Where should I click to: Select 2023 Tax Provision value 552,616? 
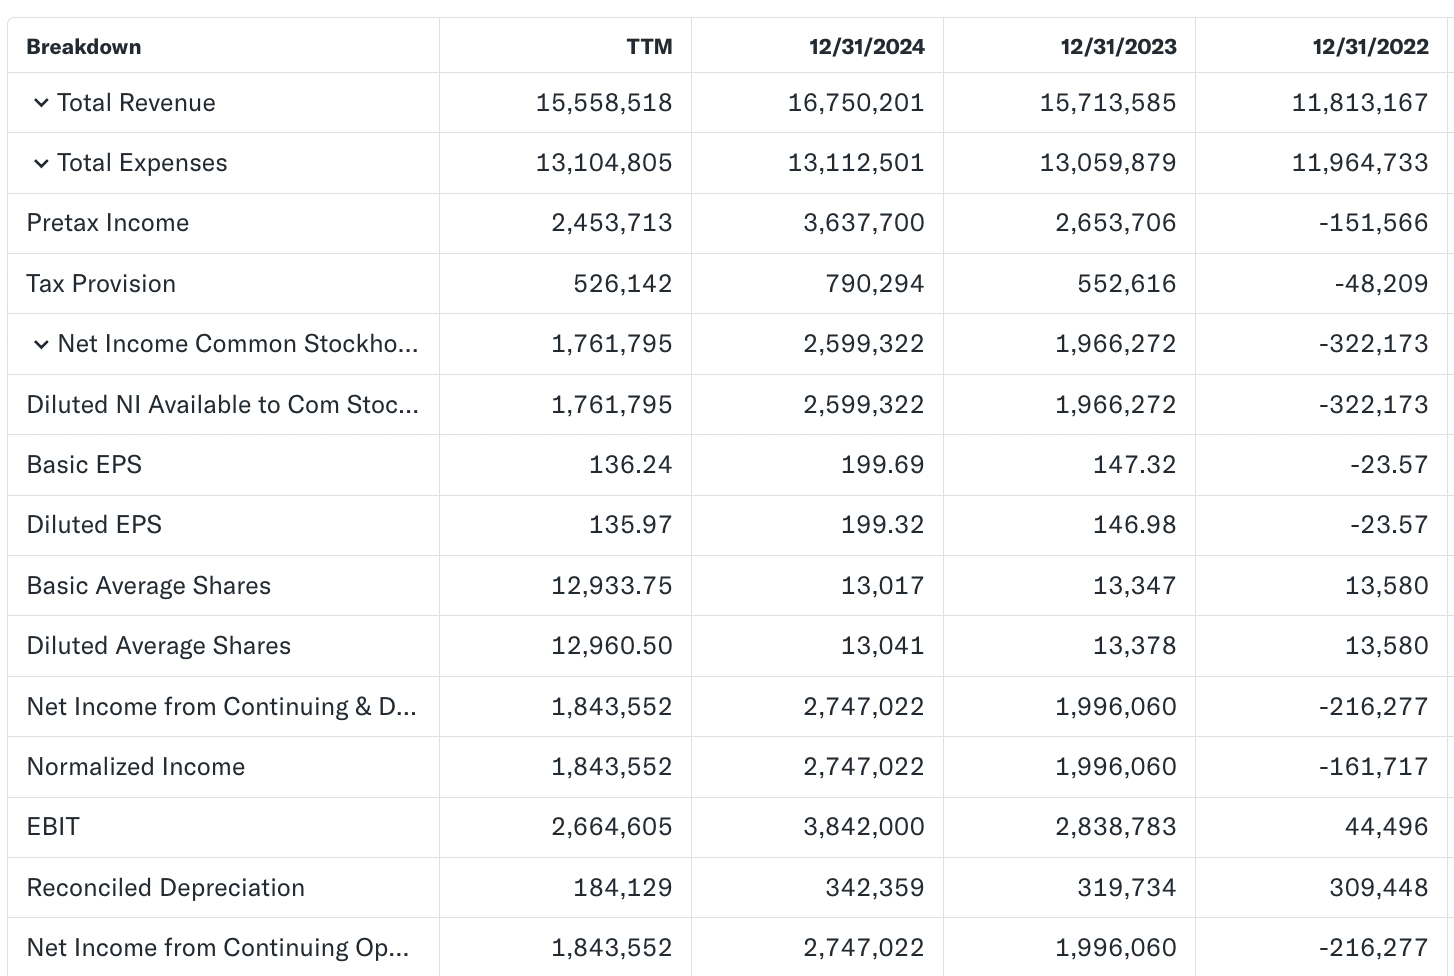click(1127, 284)
